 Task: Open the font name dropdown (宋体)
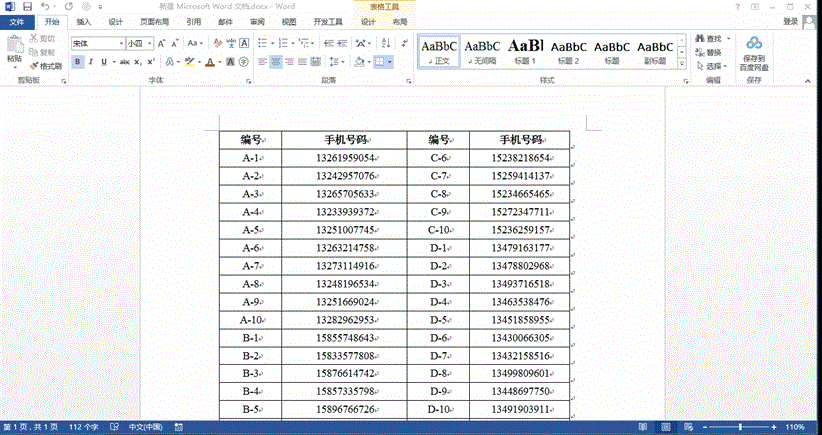pos(97,44)
